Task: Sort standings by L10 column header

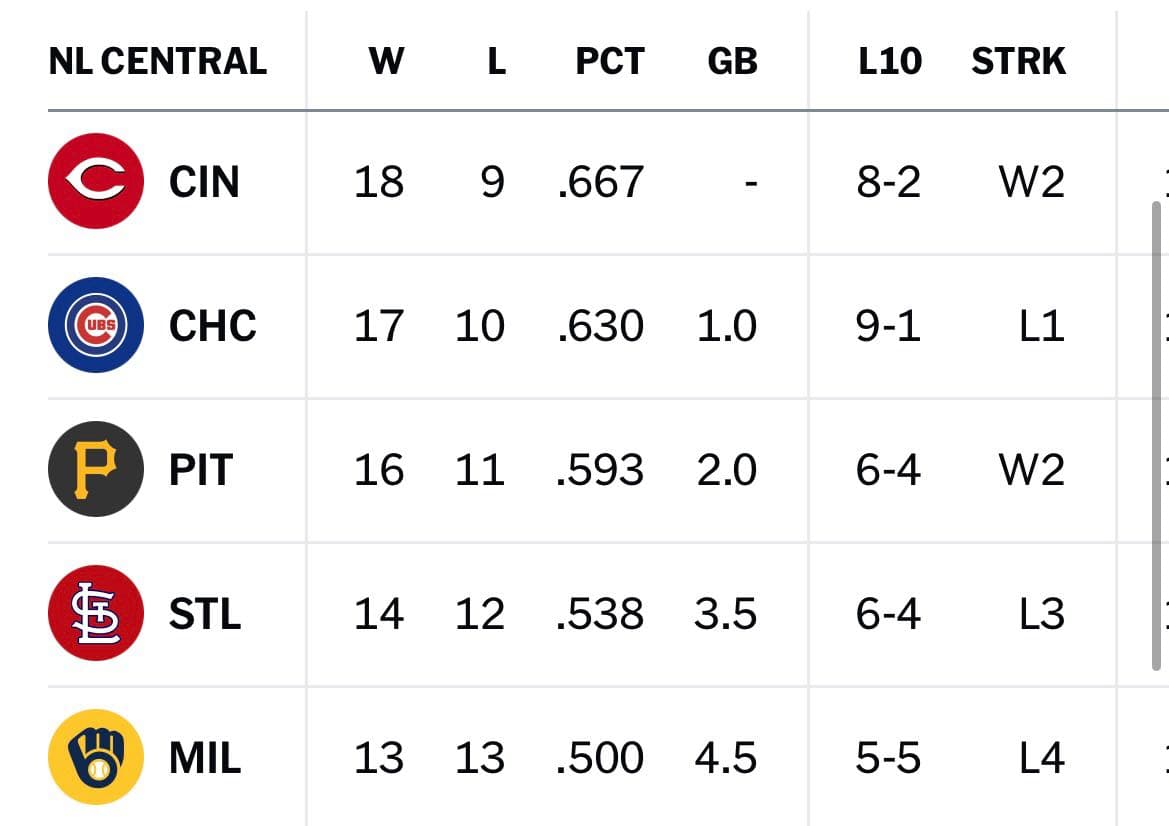Action: pyautogui.click(x=889, y=61)
